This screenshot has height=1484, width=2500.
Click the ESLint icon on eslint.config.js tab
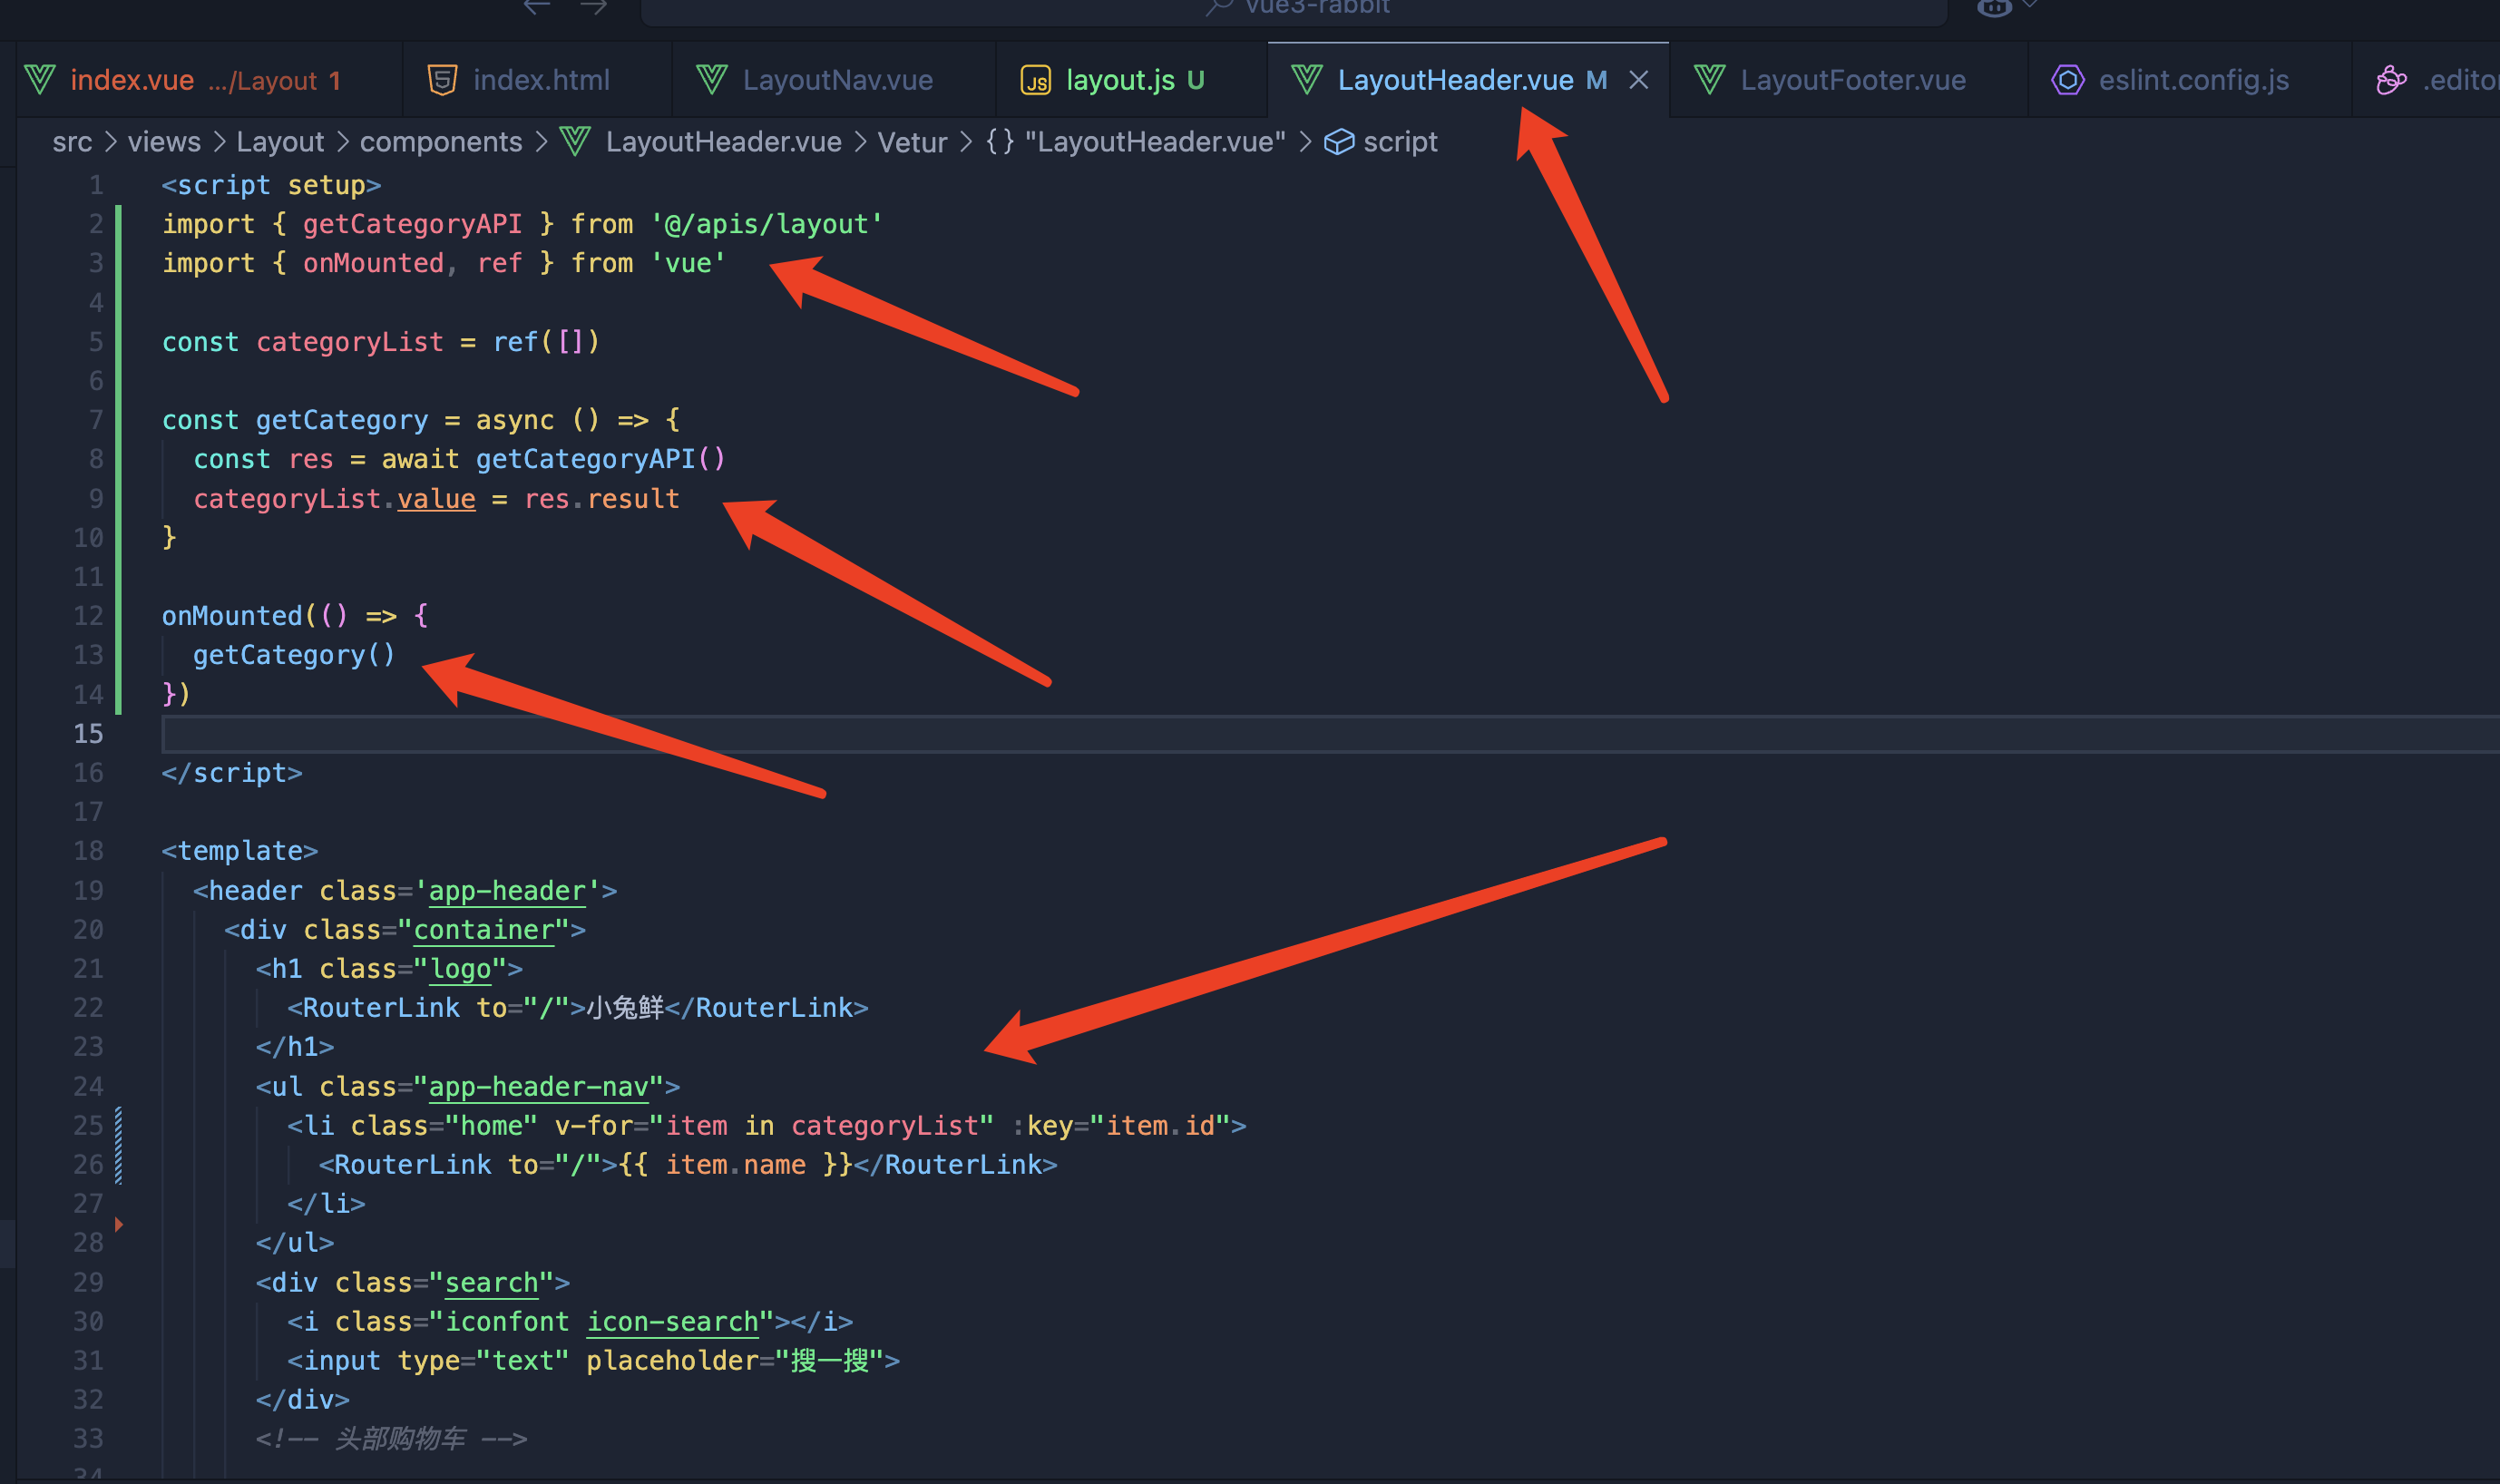tap(2067, 80)
